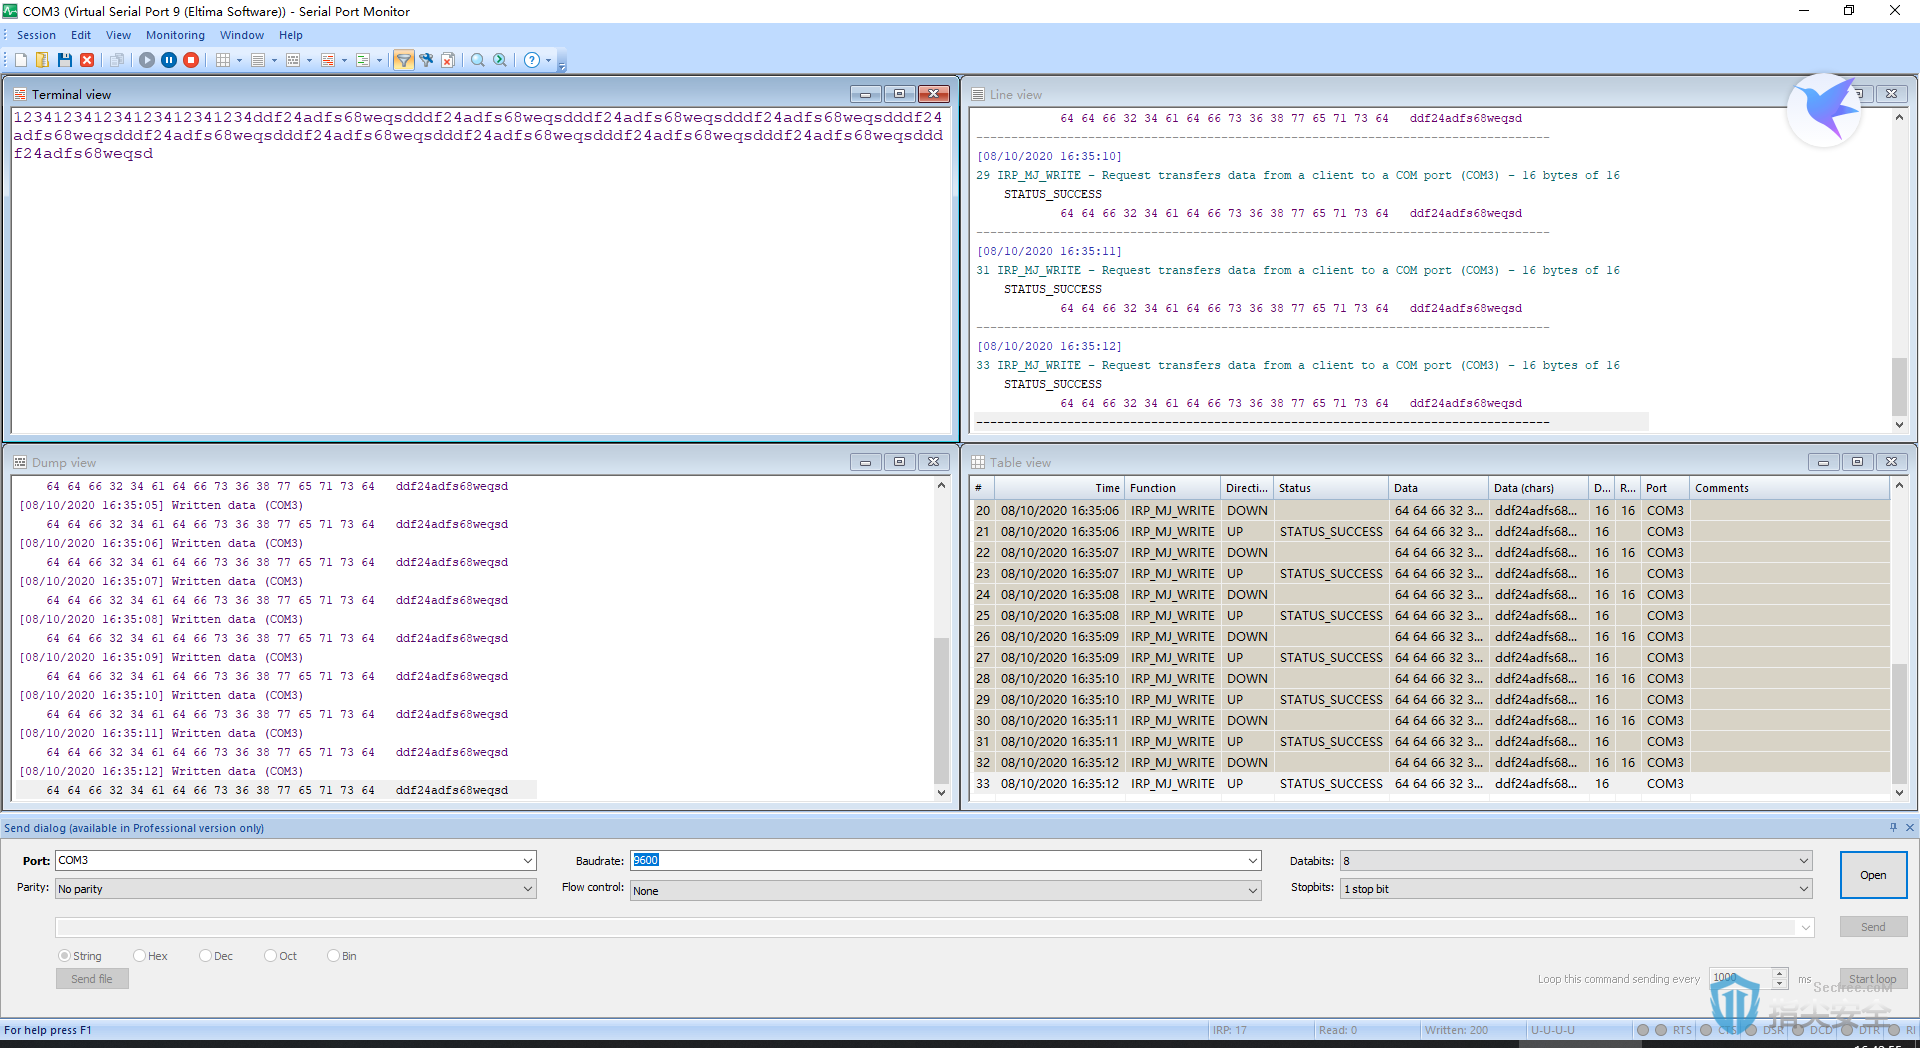Image resolution: width=1920 pixels, height=1048 pixels.
Task: Click Line view vertical scrollbar thumb
Action: pyautogui.click(x=1899, y=386)
